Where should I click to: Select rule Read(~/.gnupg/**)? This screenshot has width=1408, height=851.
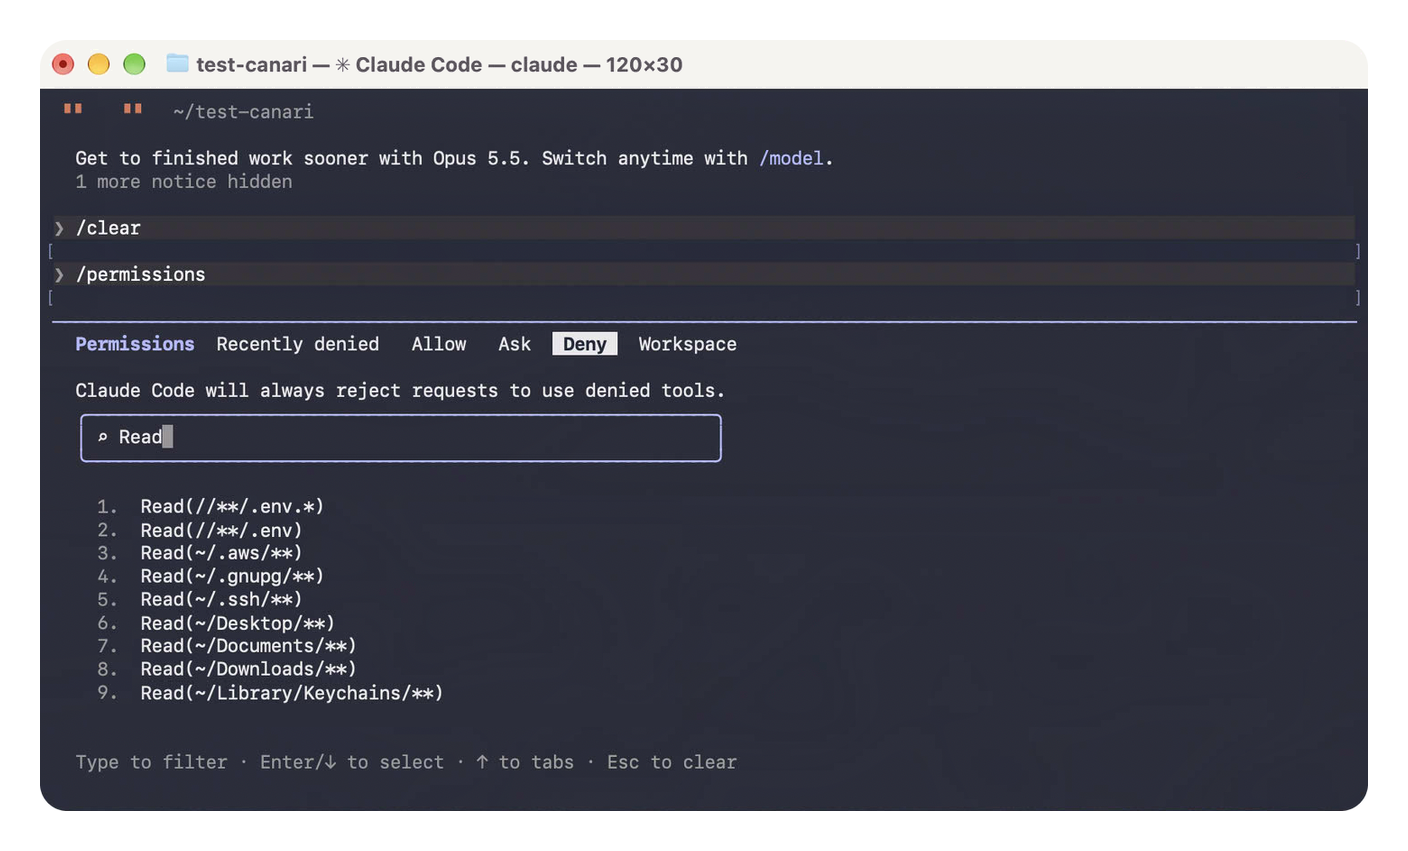click(232, 576)
